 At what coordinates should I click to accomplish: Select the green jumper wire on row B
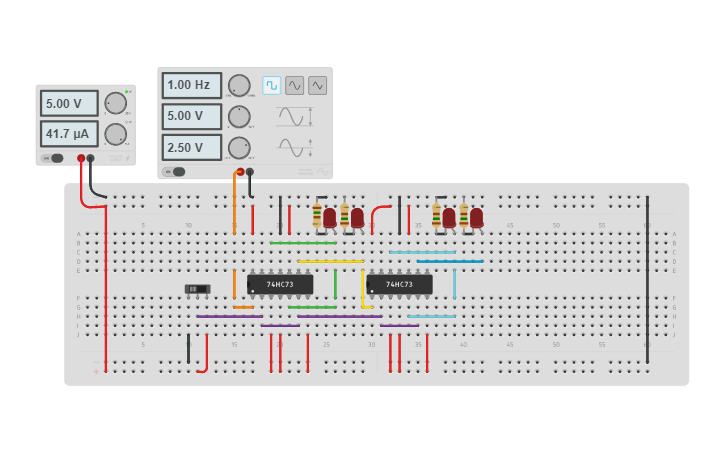pos(303,243)
